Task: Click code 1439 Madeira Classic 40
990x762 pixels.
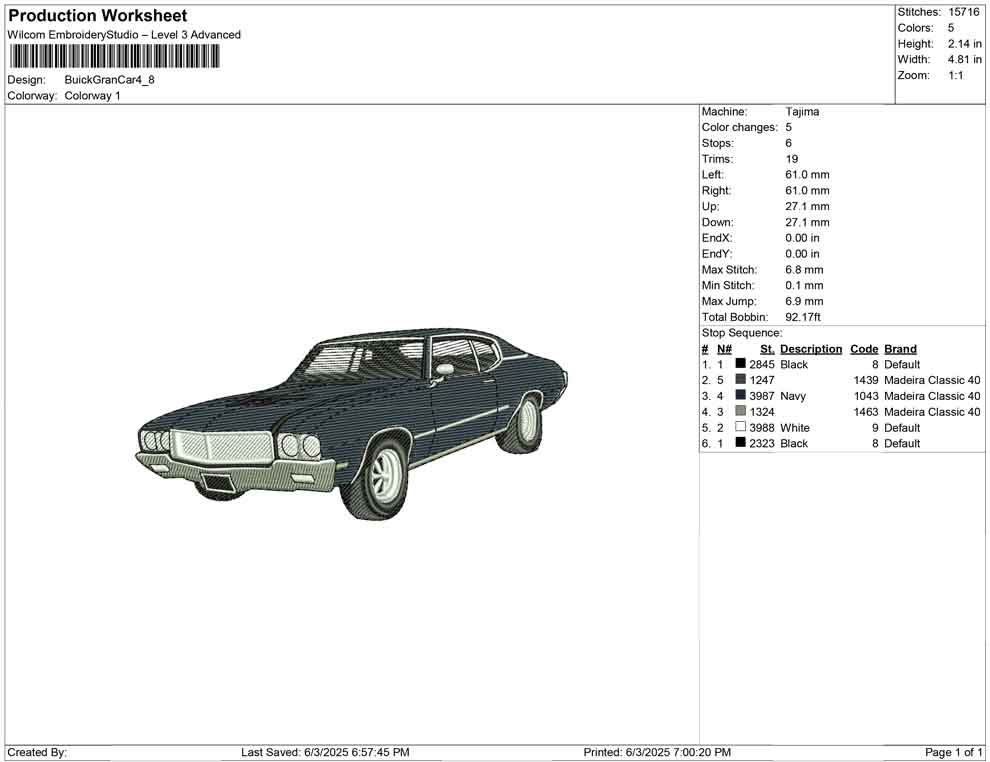Action: [x=917, y=380]
